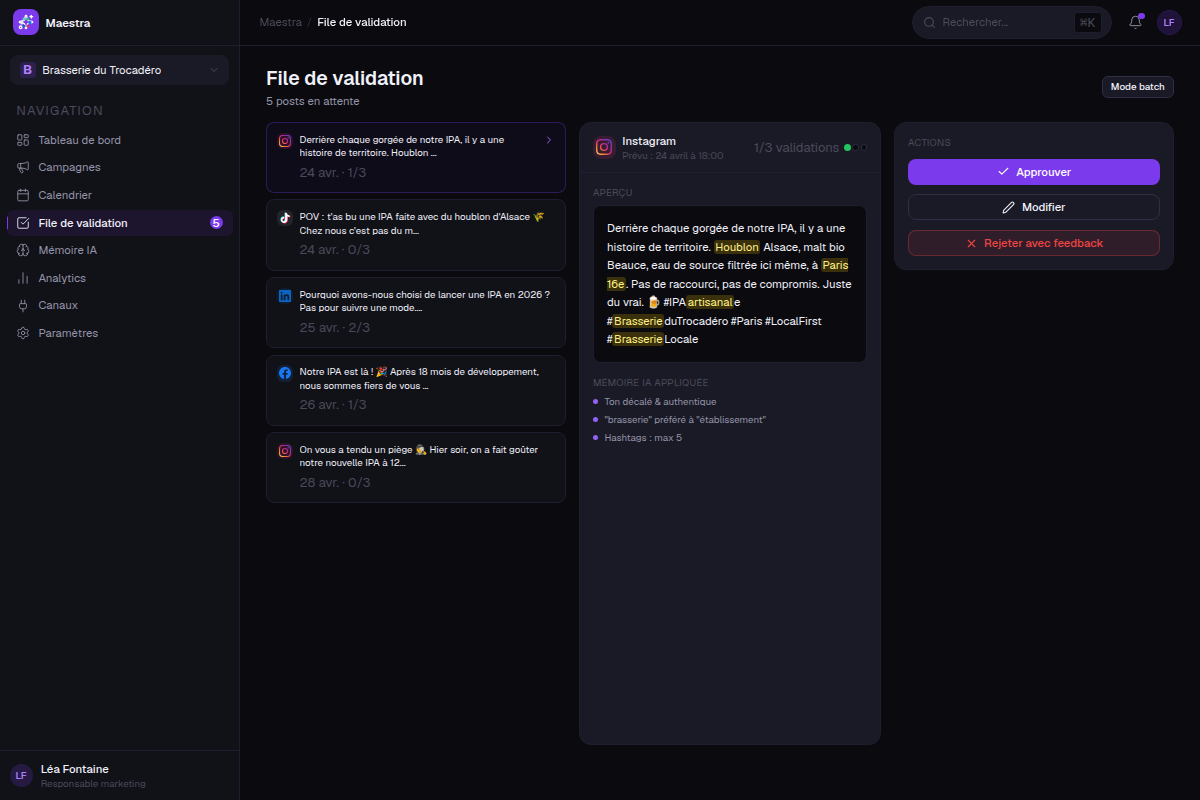Click the LinkedIn icon on 25 avr. post
Screen dimensions: 1200x800
(285, 295)
